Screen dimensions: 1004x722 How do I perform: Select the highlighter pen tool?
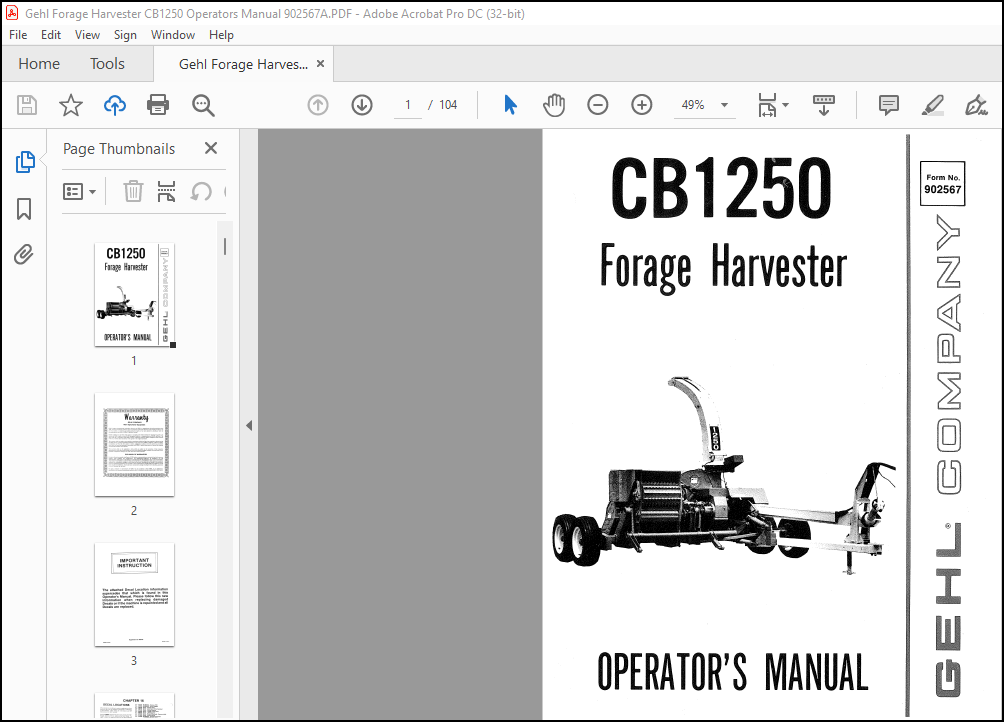pos(932,105)
